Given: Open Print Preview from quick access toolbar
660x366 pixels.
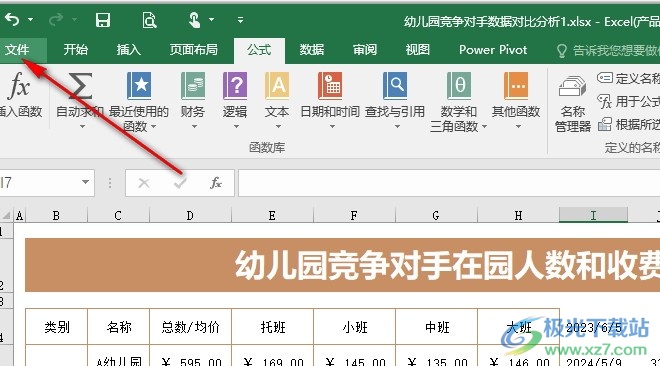Looking at the screenshot, I should pyautogui.click(x=149, y=20).
